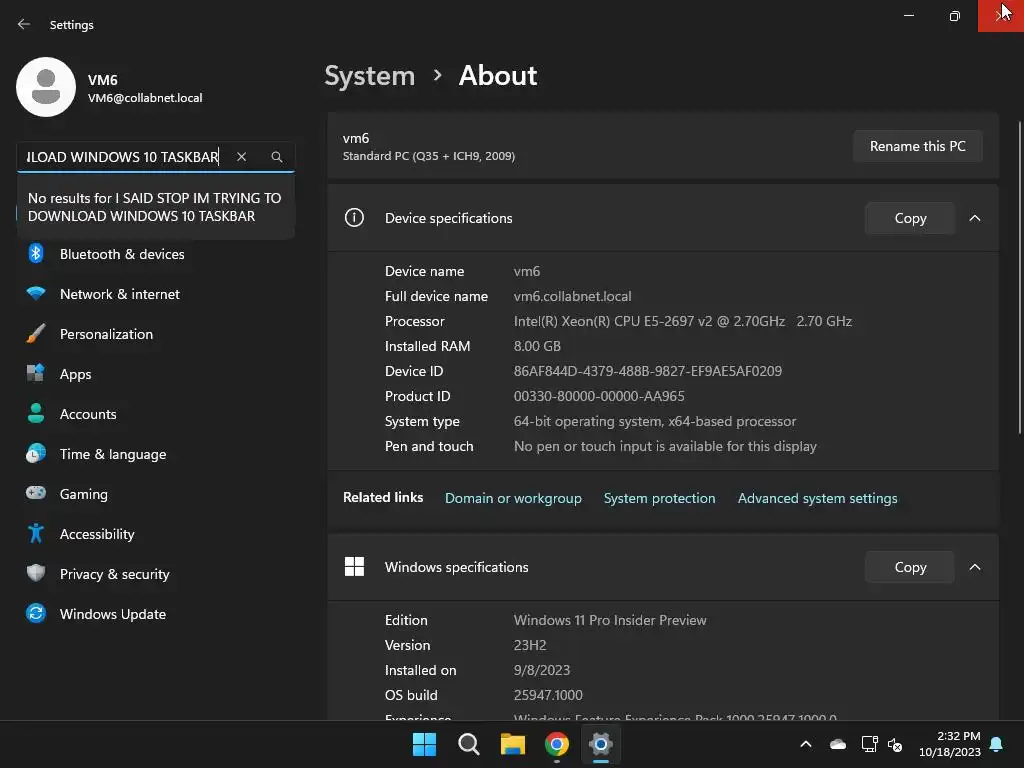Click the Network wifi icon in sidebar
Viewport: 1024px width, 768px height.
36,293
